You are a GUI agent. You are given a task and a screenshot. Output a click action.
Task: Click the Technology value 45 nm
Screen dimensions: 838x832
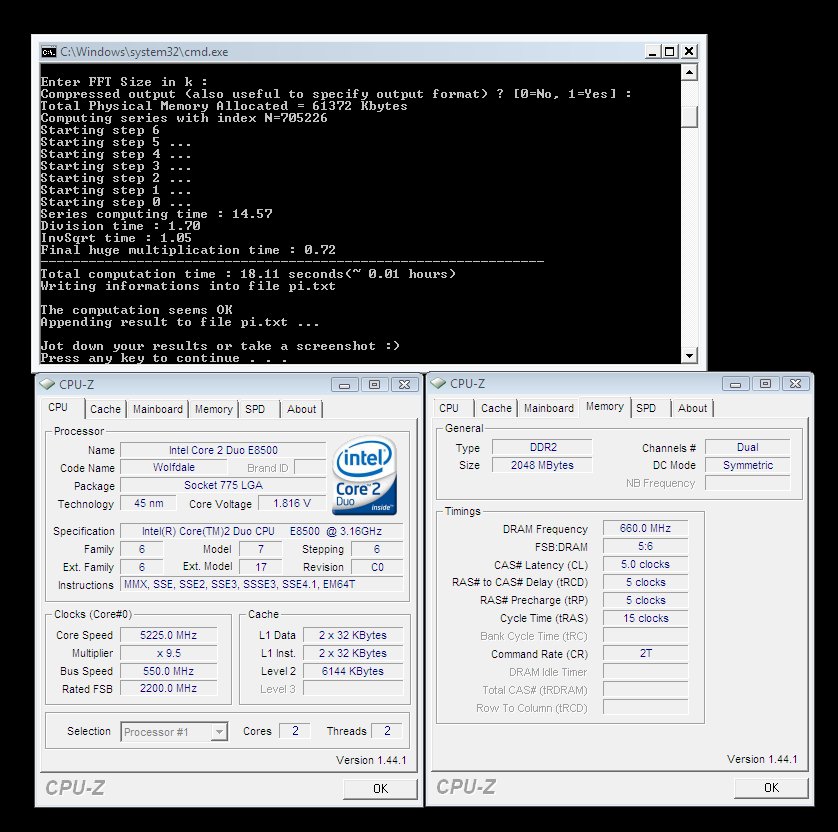[x=149, y=503]
